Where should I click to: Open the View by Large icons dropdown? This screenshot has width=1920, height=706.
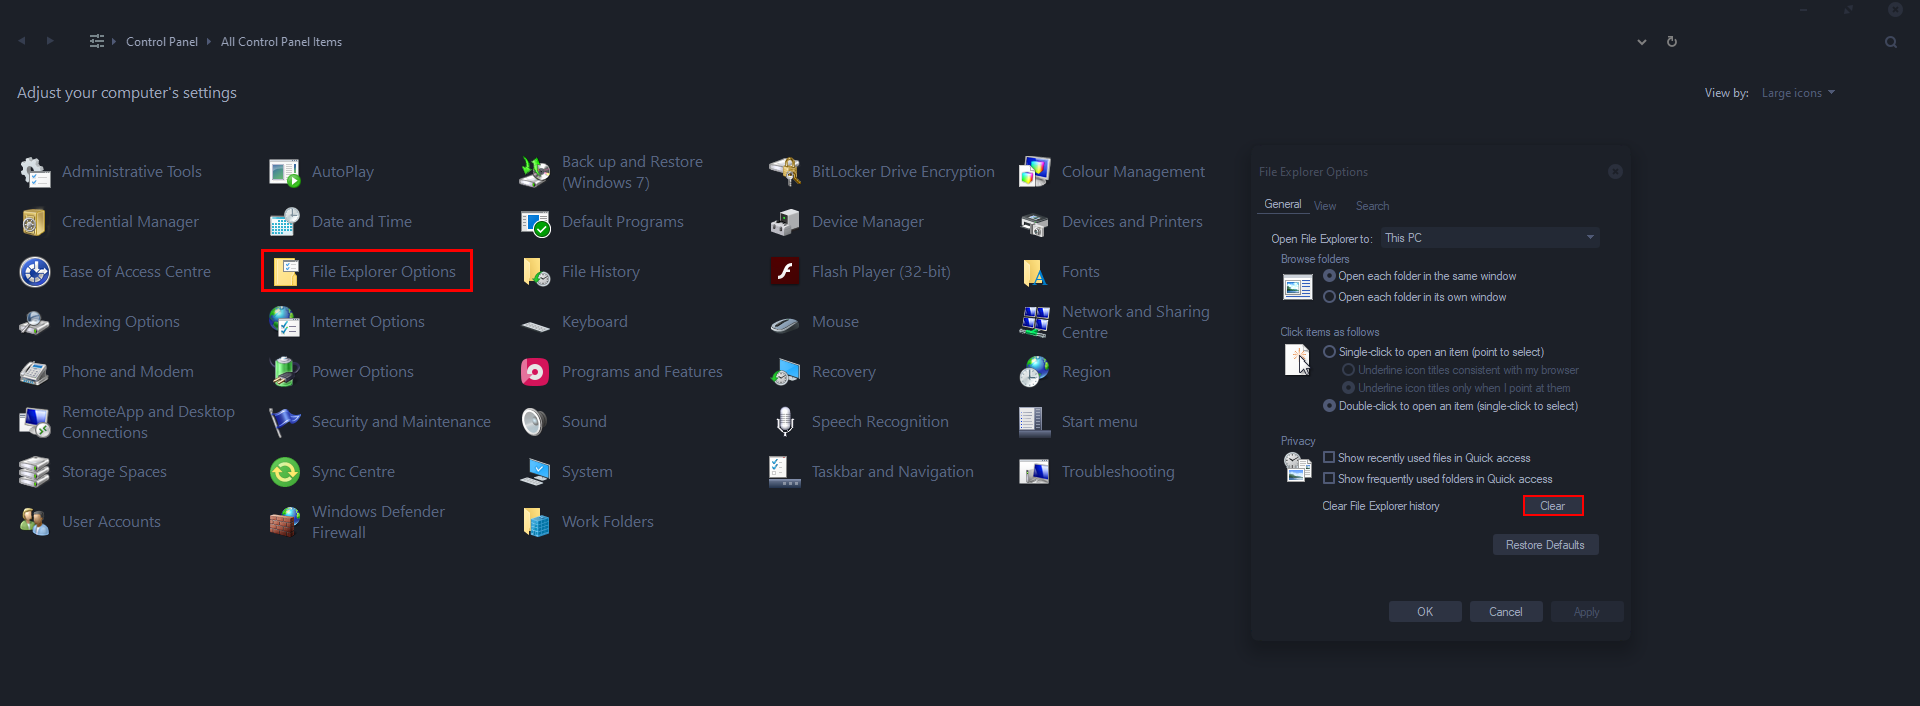point(1798,93)
